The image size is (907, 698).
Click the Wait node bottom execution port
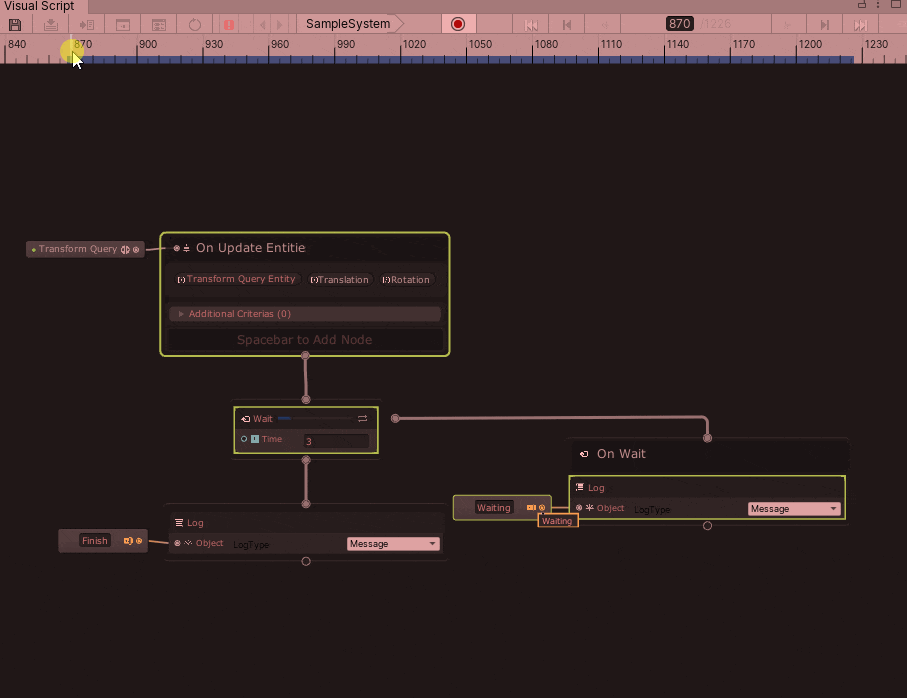(x=306, y=460)
